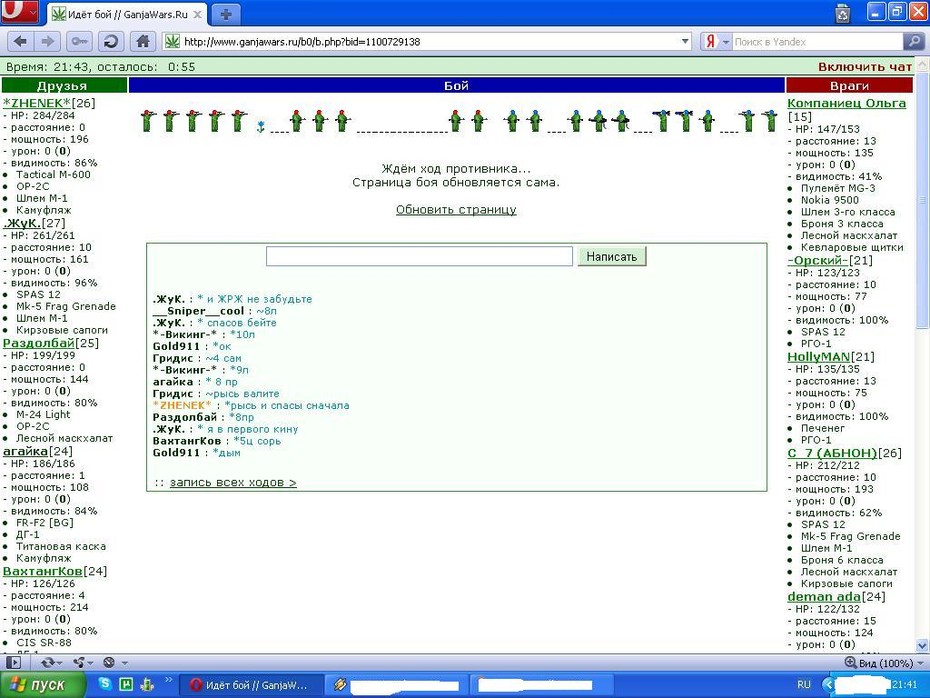Click the GanjaWars leaf icon in address bar
This screenshot has width=930, height=698.
(x=172, y=42)
